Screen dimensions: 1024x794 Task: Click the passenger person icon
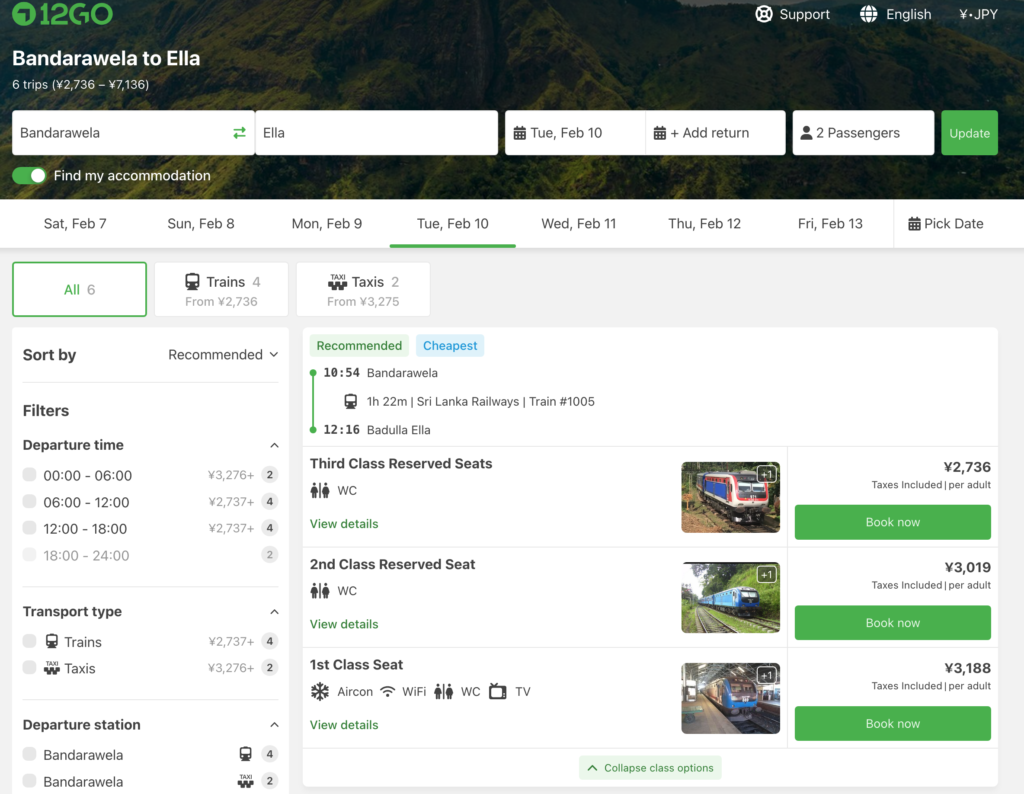click(806, 133)
